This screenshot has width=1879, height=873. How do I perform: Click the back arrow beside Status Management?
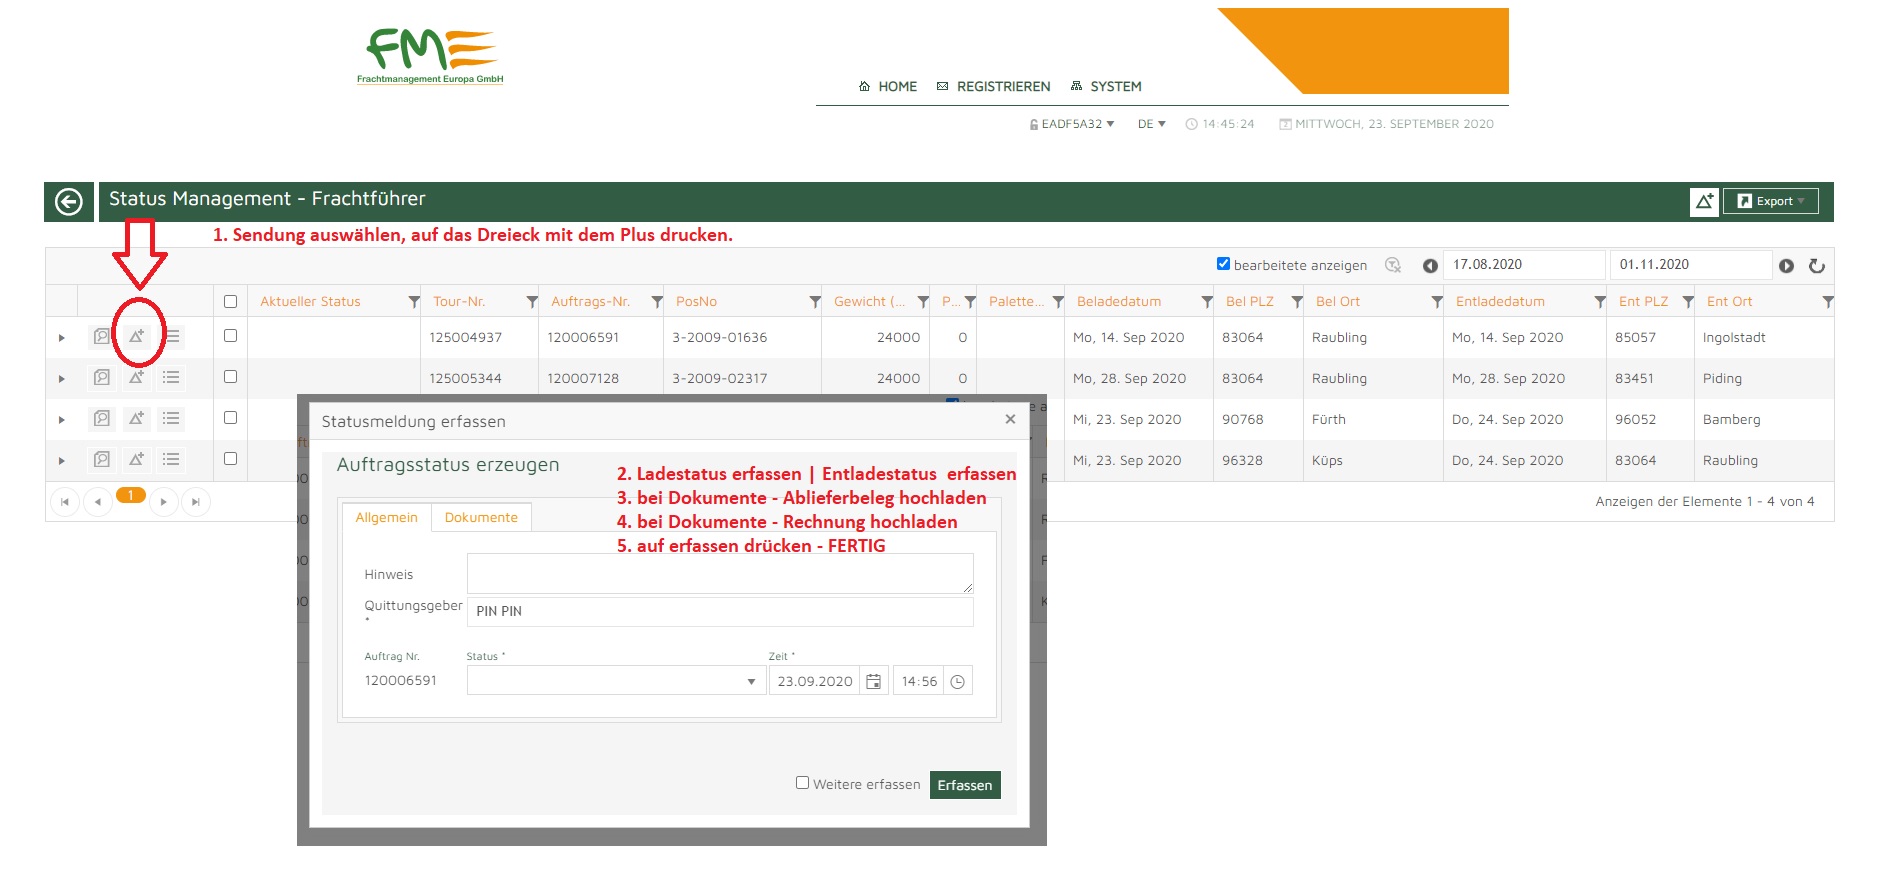tap(68, 202)
